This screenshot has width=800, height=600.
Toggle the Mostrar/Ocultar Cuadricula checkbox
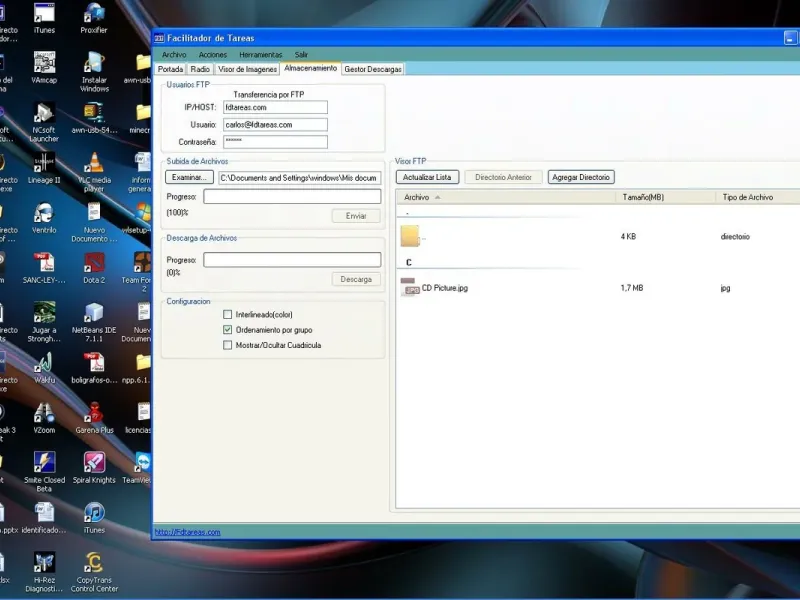(x=228, y=345)
